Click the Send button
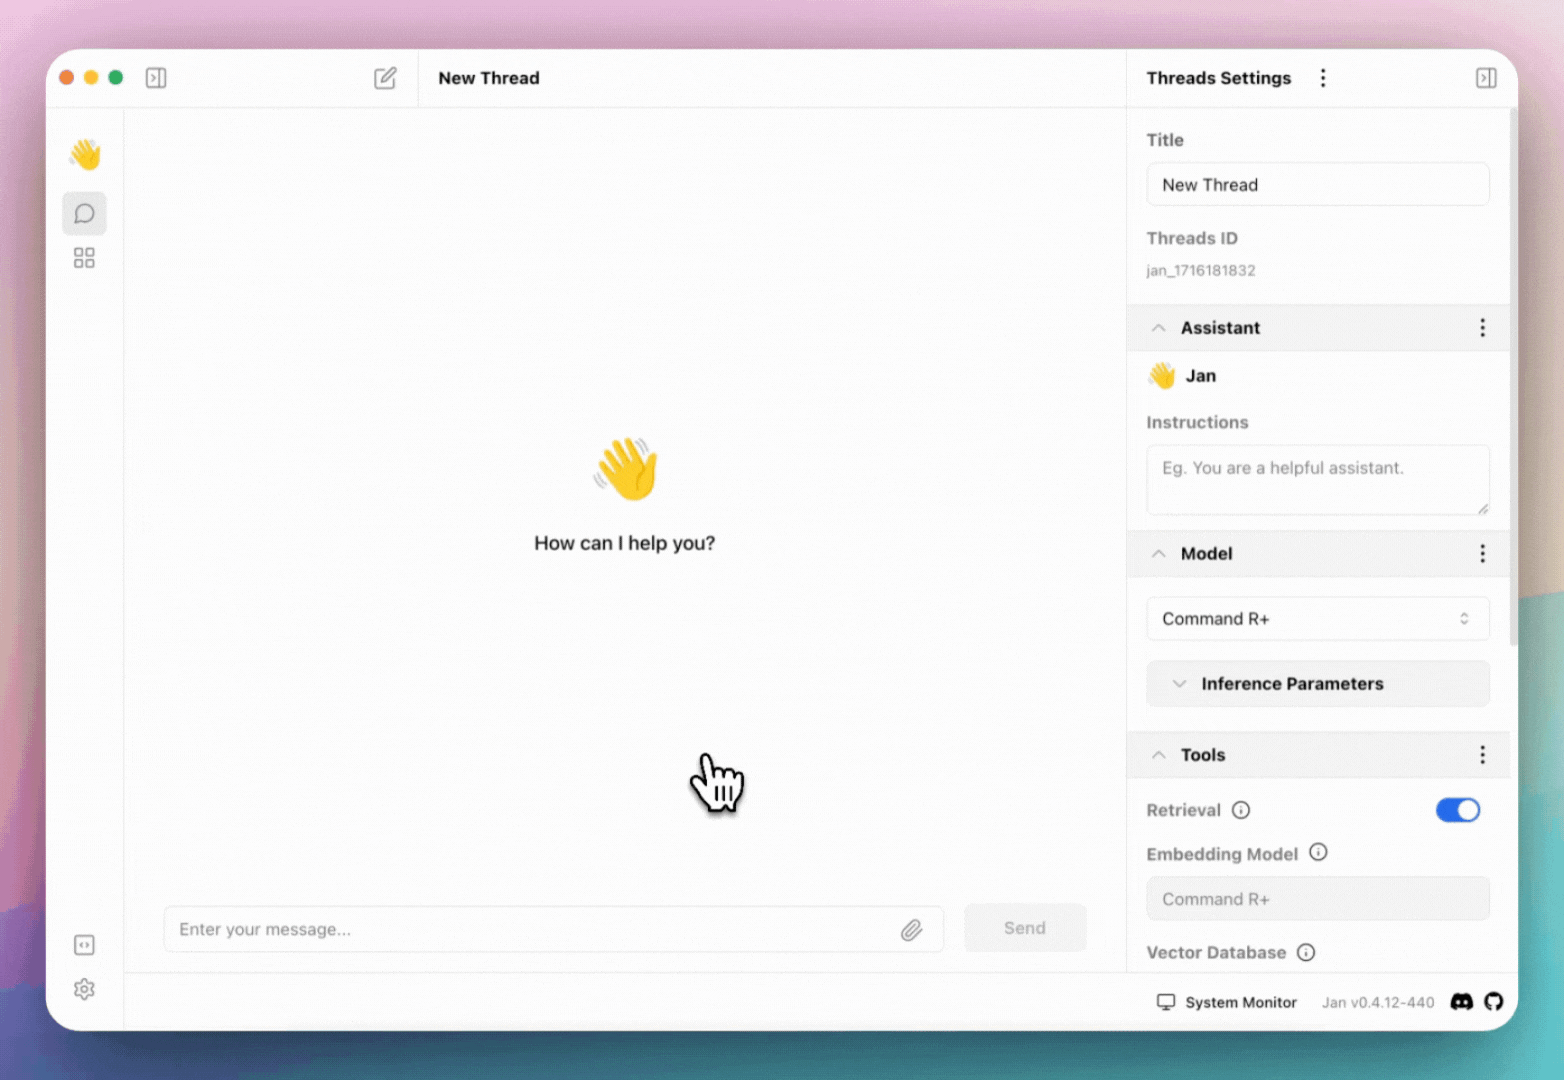Image resolution: width=1564 pixels, height=1080 pixels. coord(1024,928)
